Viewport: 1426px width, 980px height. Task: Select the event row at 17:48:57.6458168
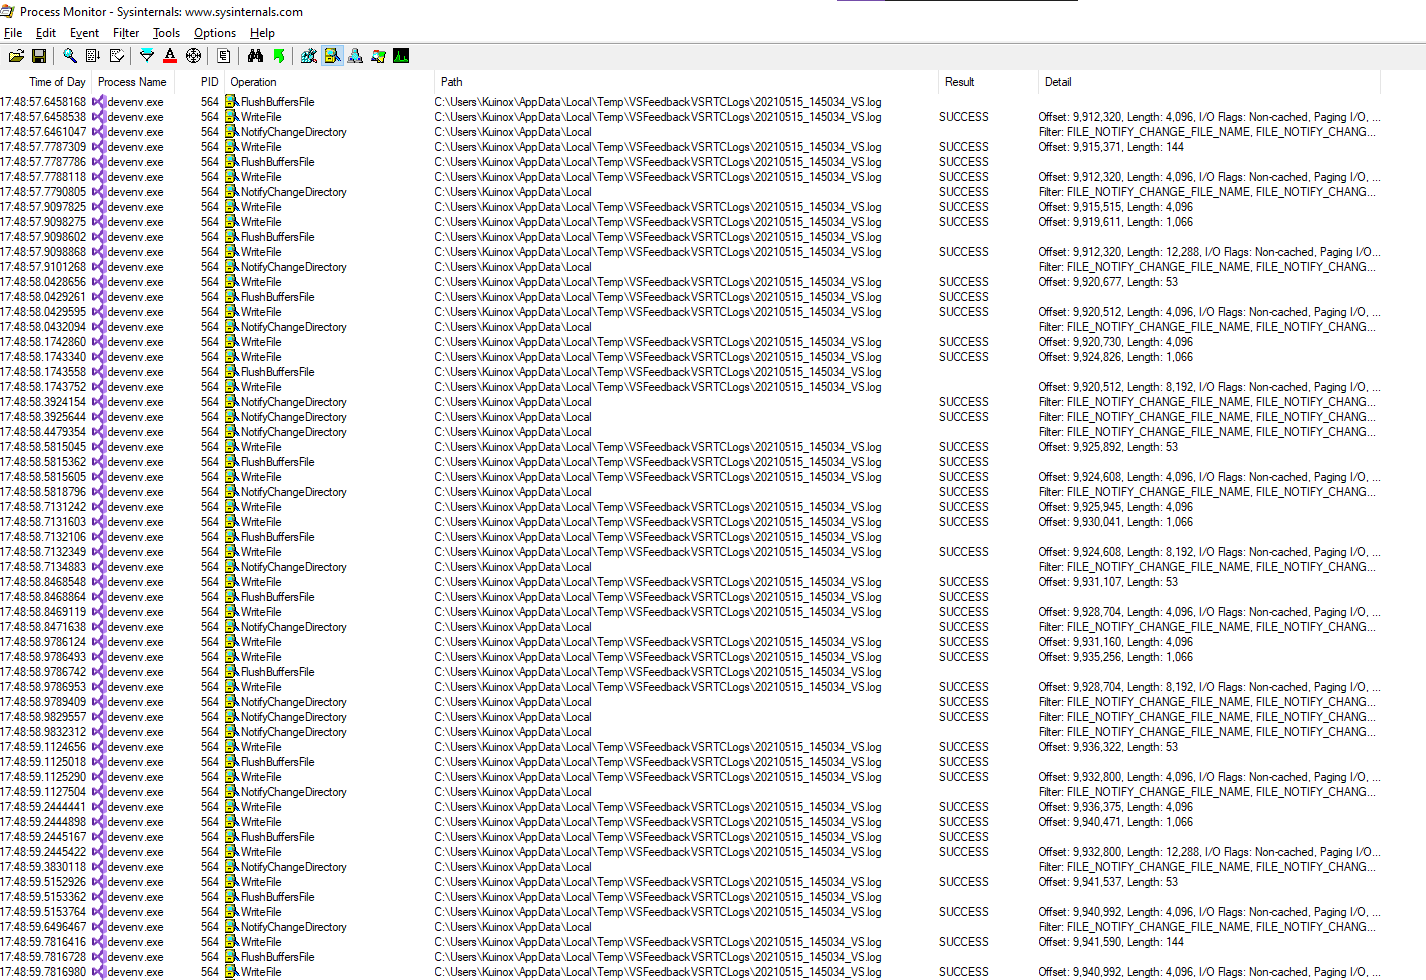point(690,102)
